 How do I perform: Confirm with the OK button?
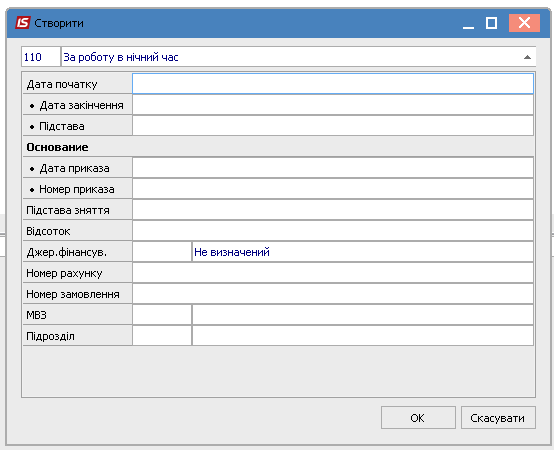418,418
